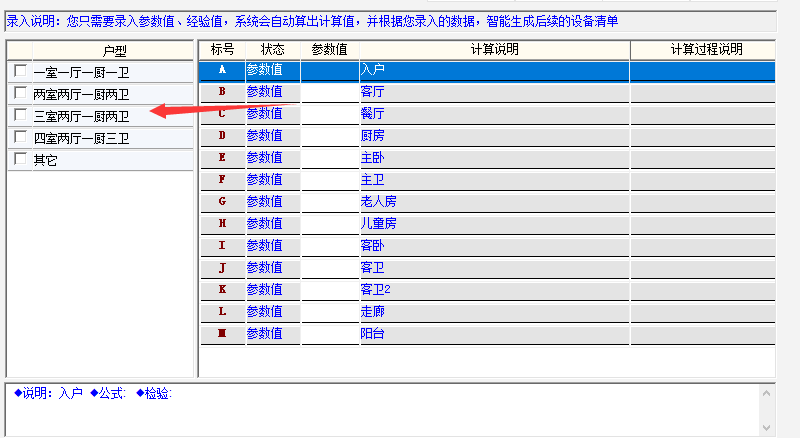Click the label G cell
800x438 pixels.
222,202
